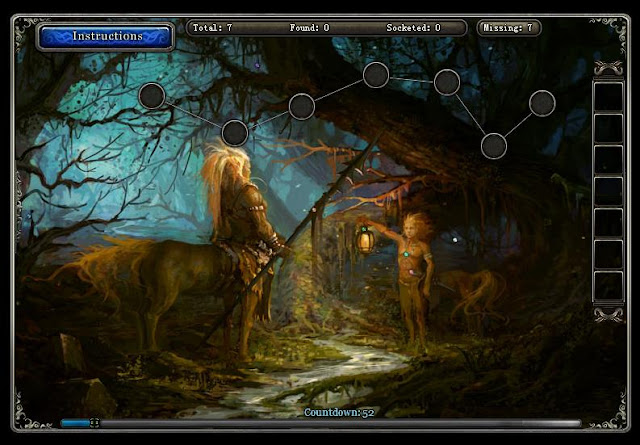The width and height of the screenshot is (640, 445).
Task: Click the 'Total: 7' counter
Action: click(x=212, y=28)
